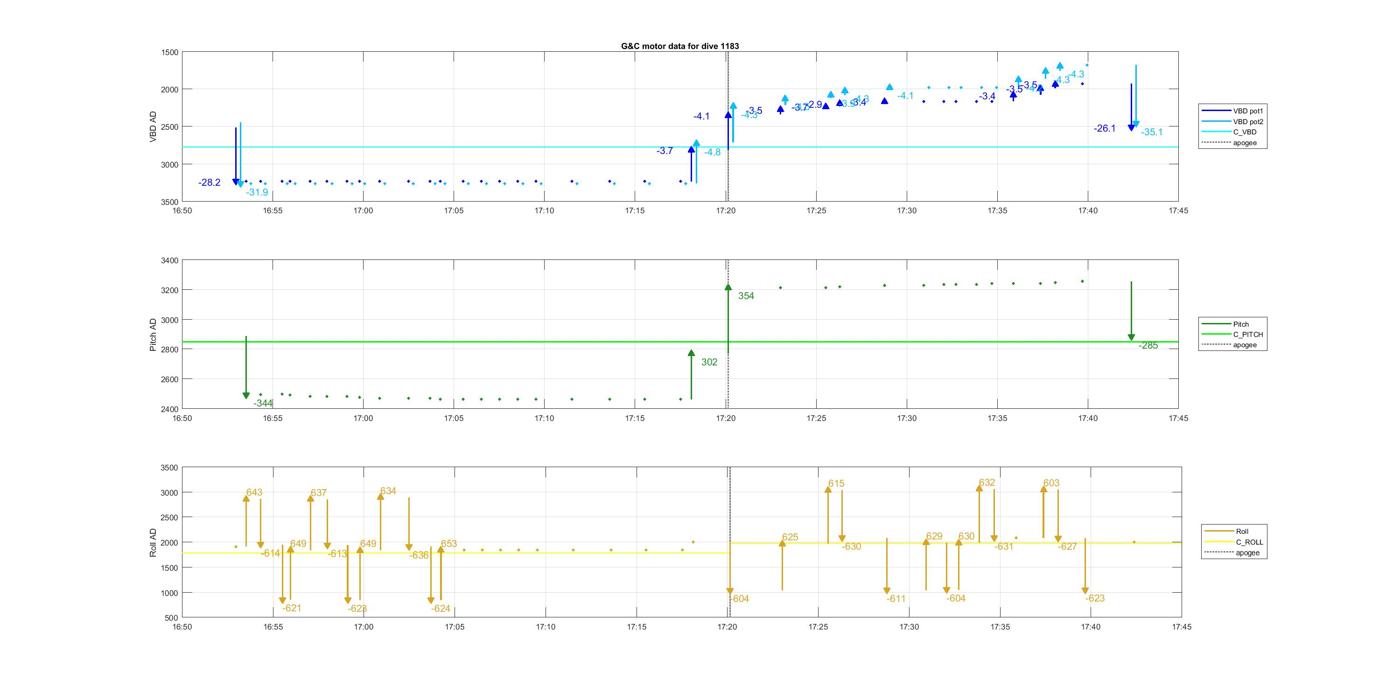Click the '2600' tick on Pitch axis
This screenshot has width=1400, height=693.
pyautogui.click(x=169, y=380)
